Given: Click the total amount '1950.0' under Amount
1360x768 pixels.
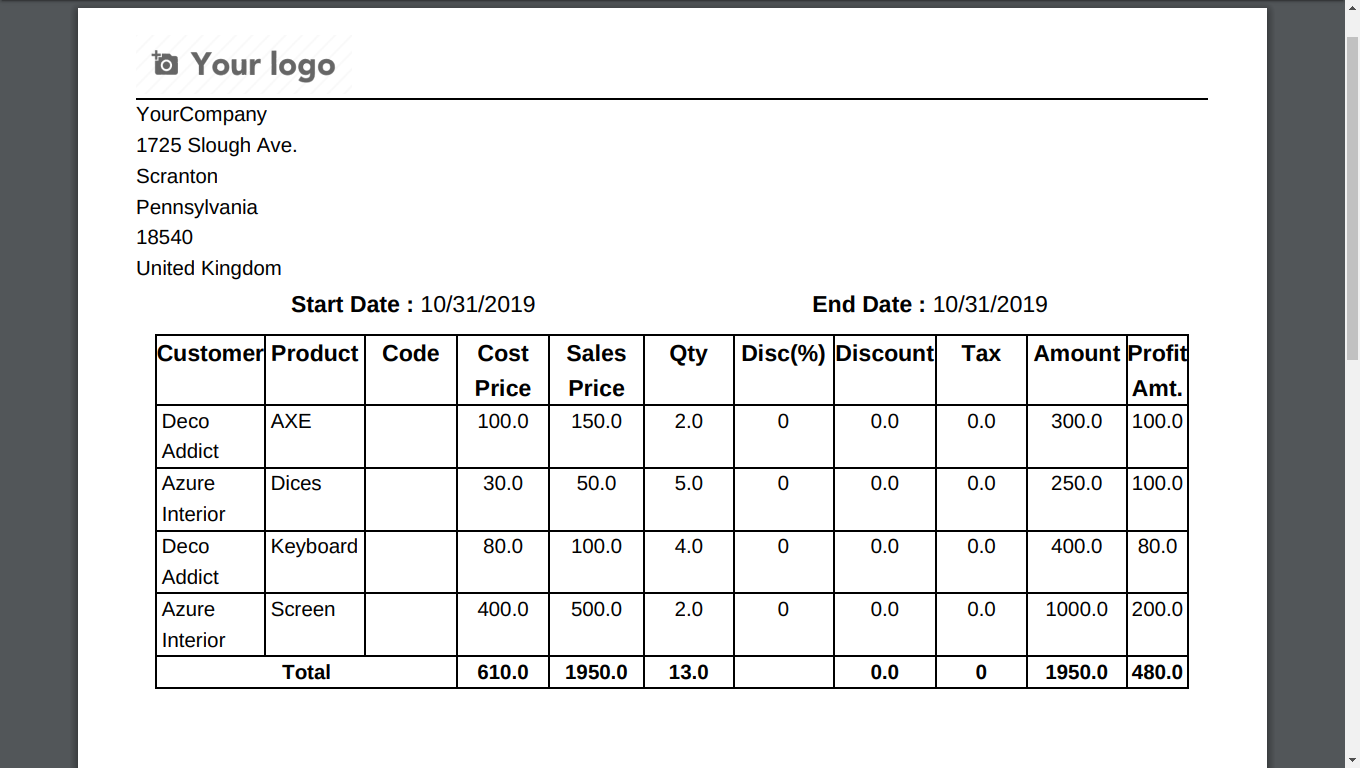Looking at the screenshot, I should coord(1077,672).
